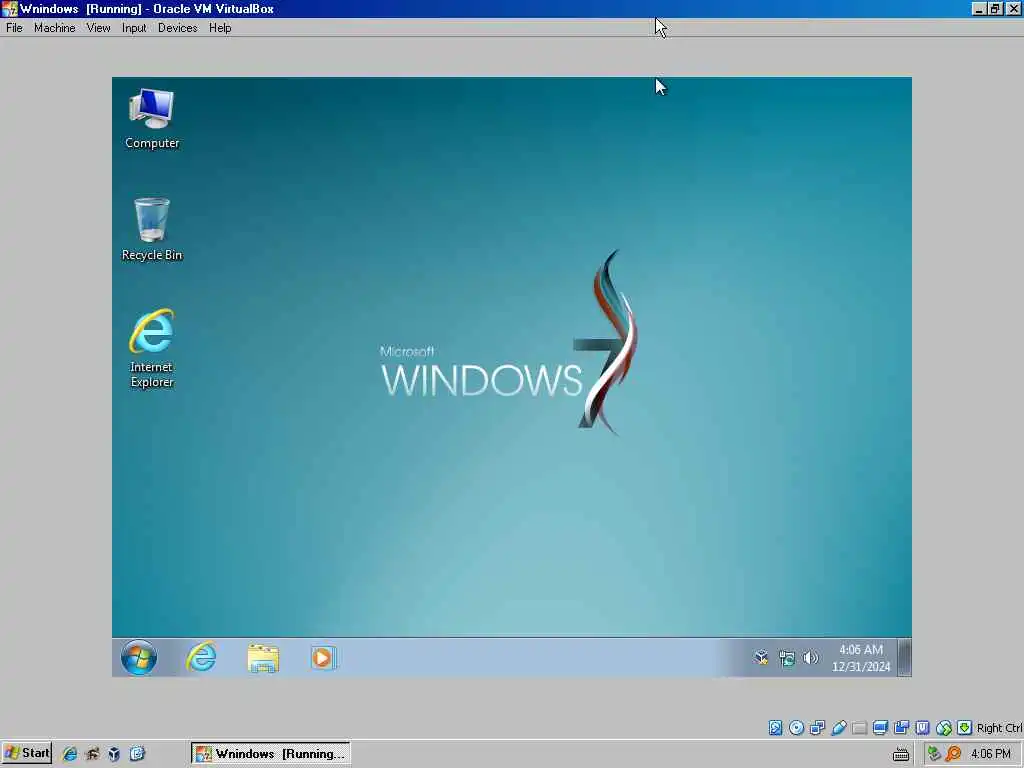Click the mouse integration status icon

point(944,728)
